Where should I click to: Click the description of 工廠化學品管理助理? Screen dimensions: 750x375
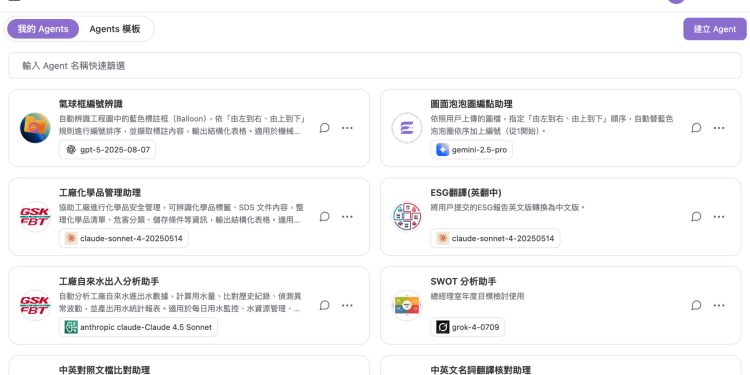coord(181,214)
